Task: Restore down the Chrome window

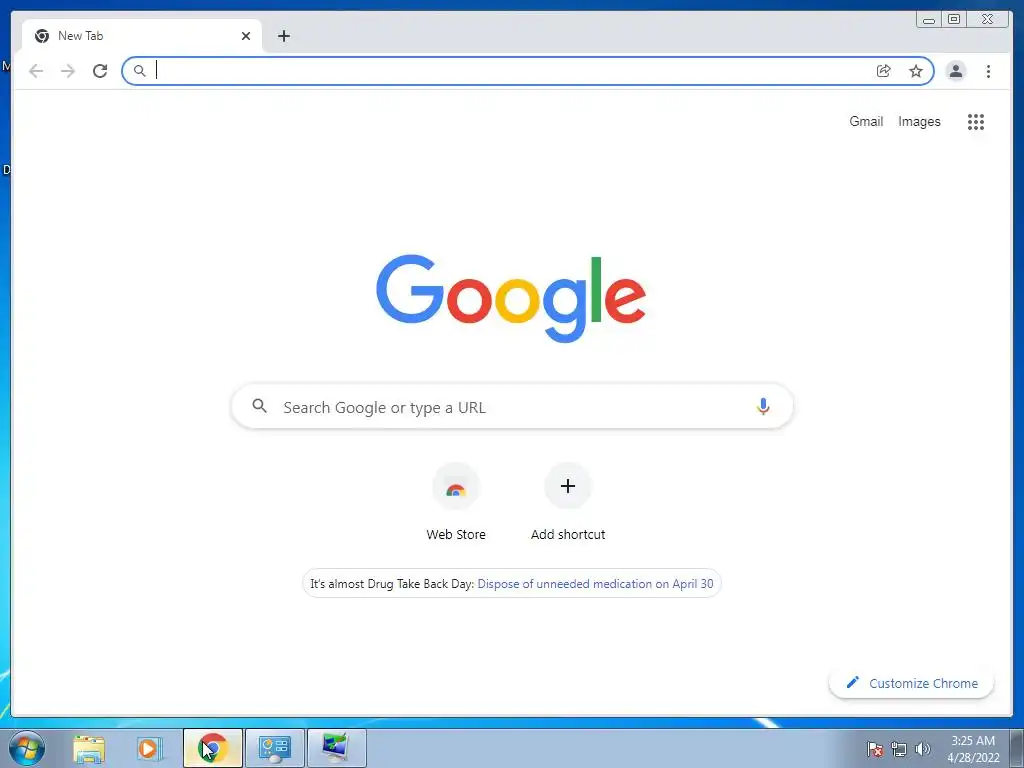Action: 953,20
